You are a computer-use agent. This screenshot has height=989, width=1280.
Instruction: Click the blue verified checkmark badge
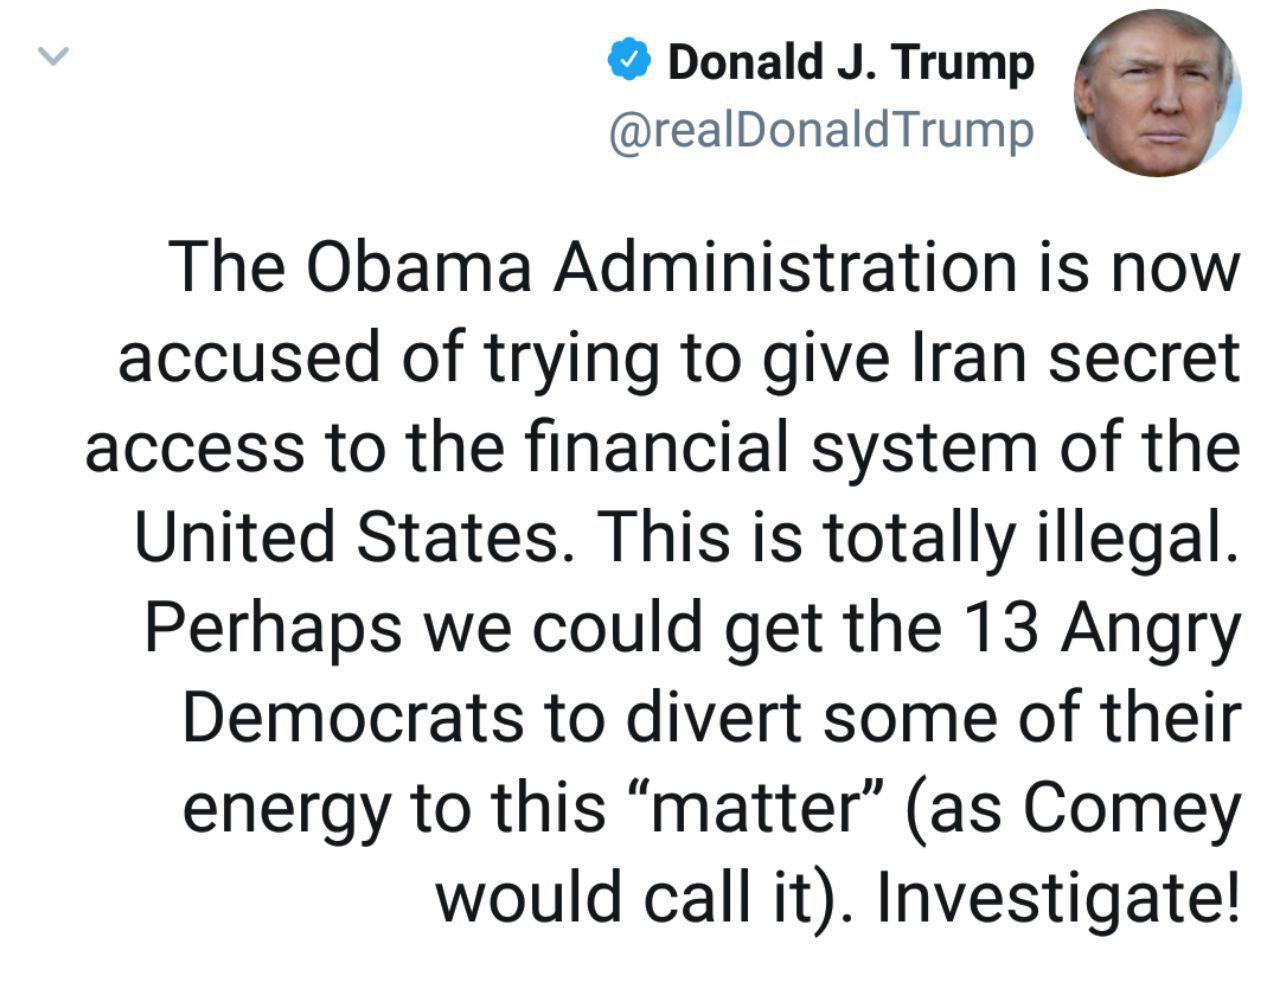point(629,62)
